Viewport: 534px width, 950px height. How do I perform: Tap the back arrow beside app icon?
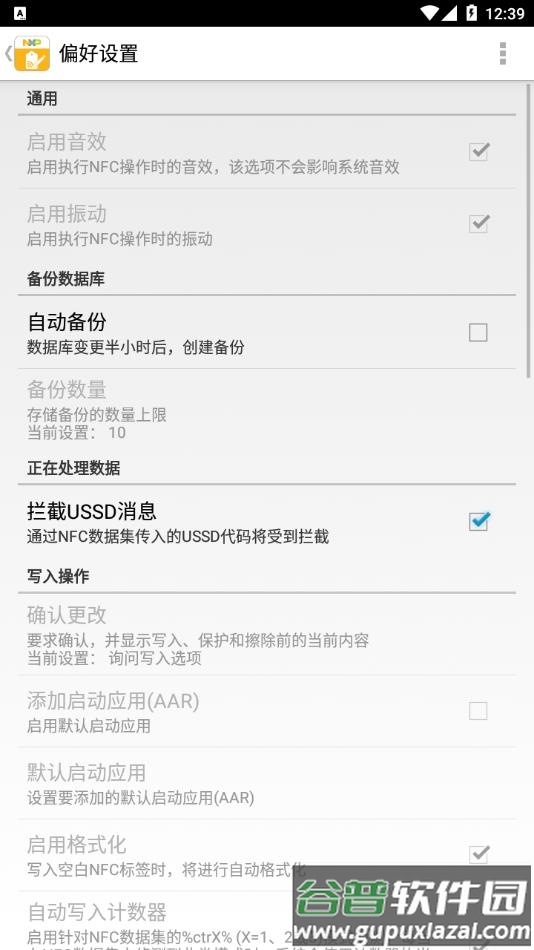(x=8, y=53)
